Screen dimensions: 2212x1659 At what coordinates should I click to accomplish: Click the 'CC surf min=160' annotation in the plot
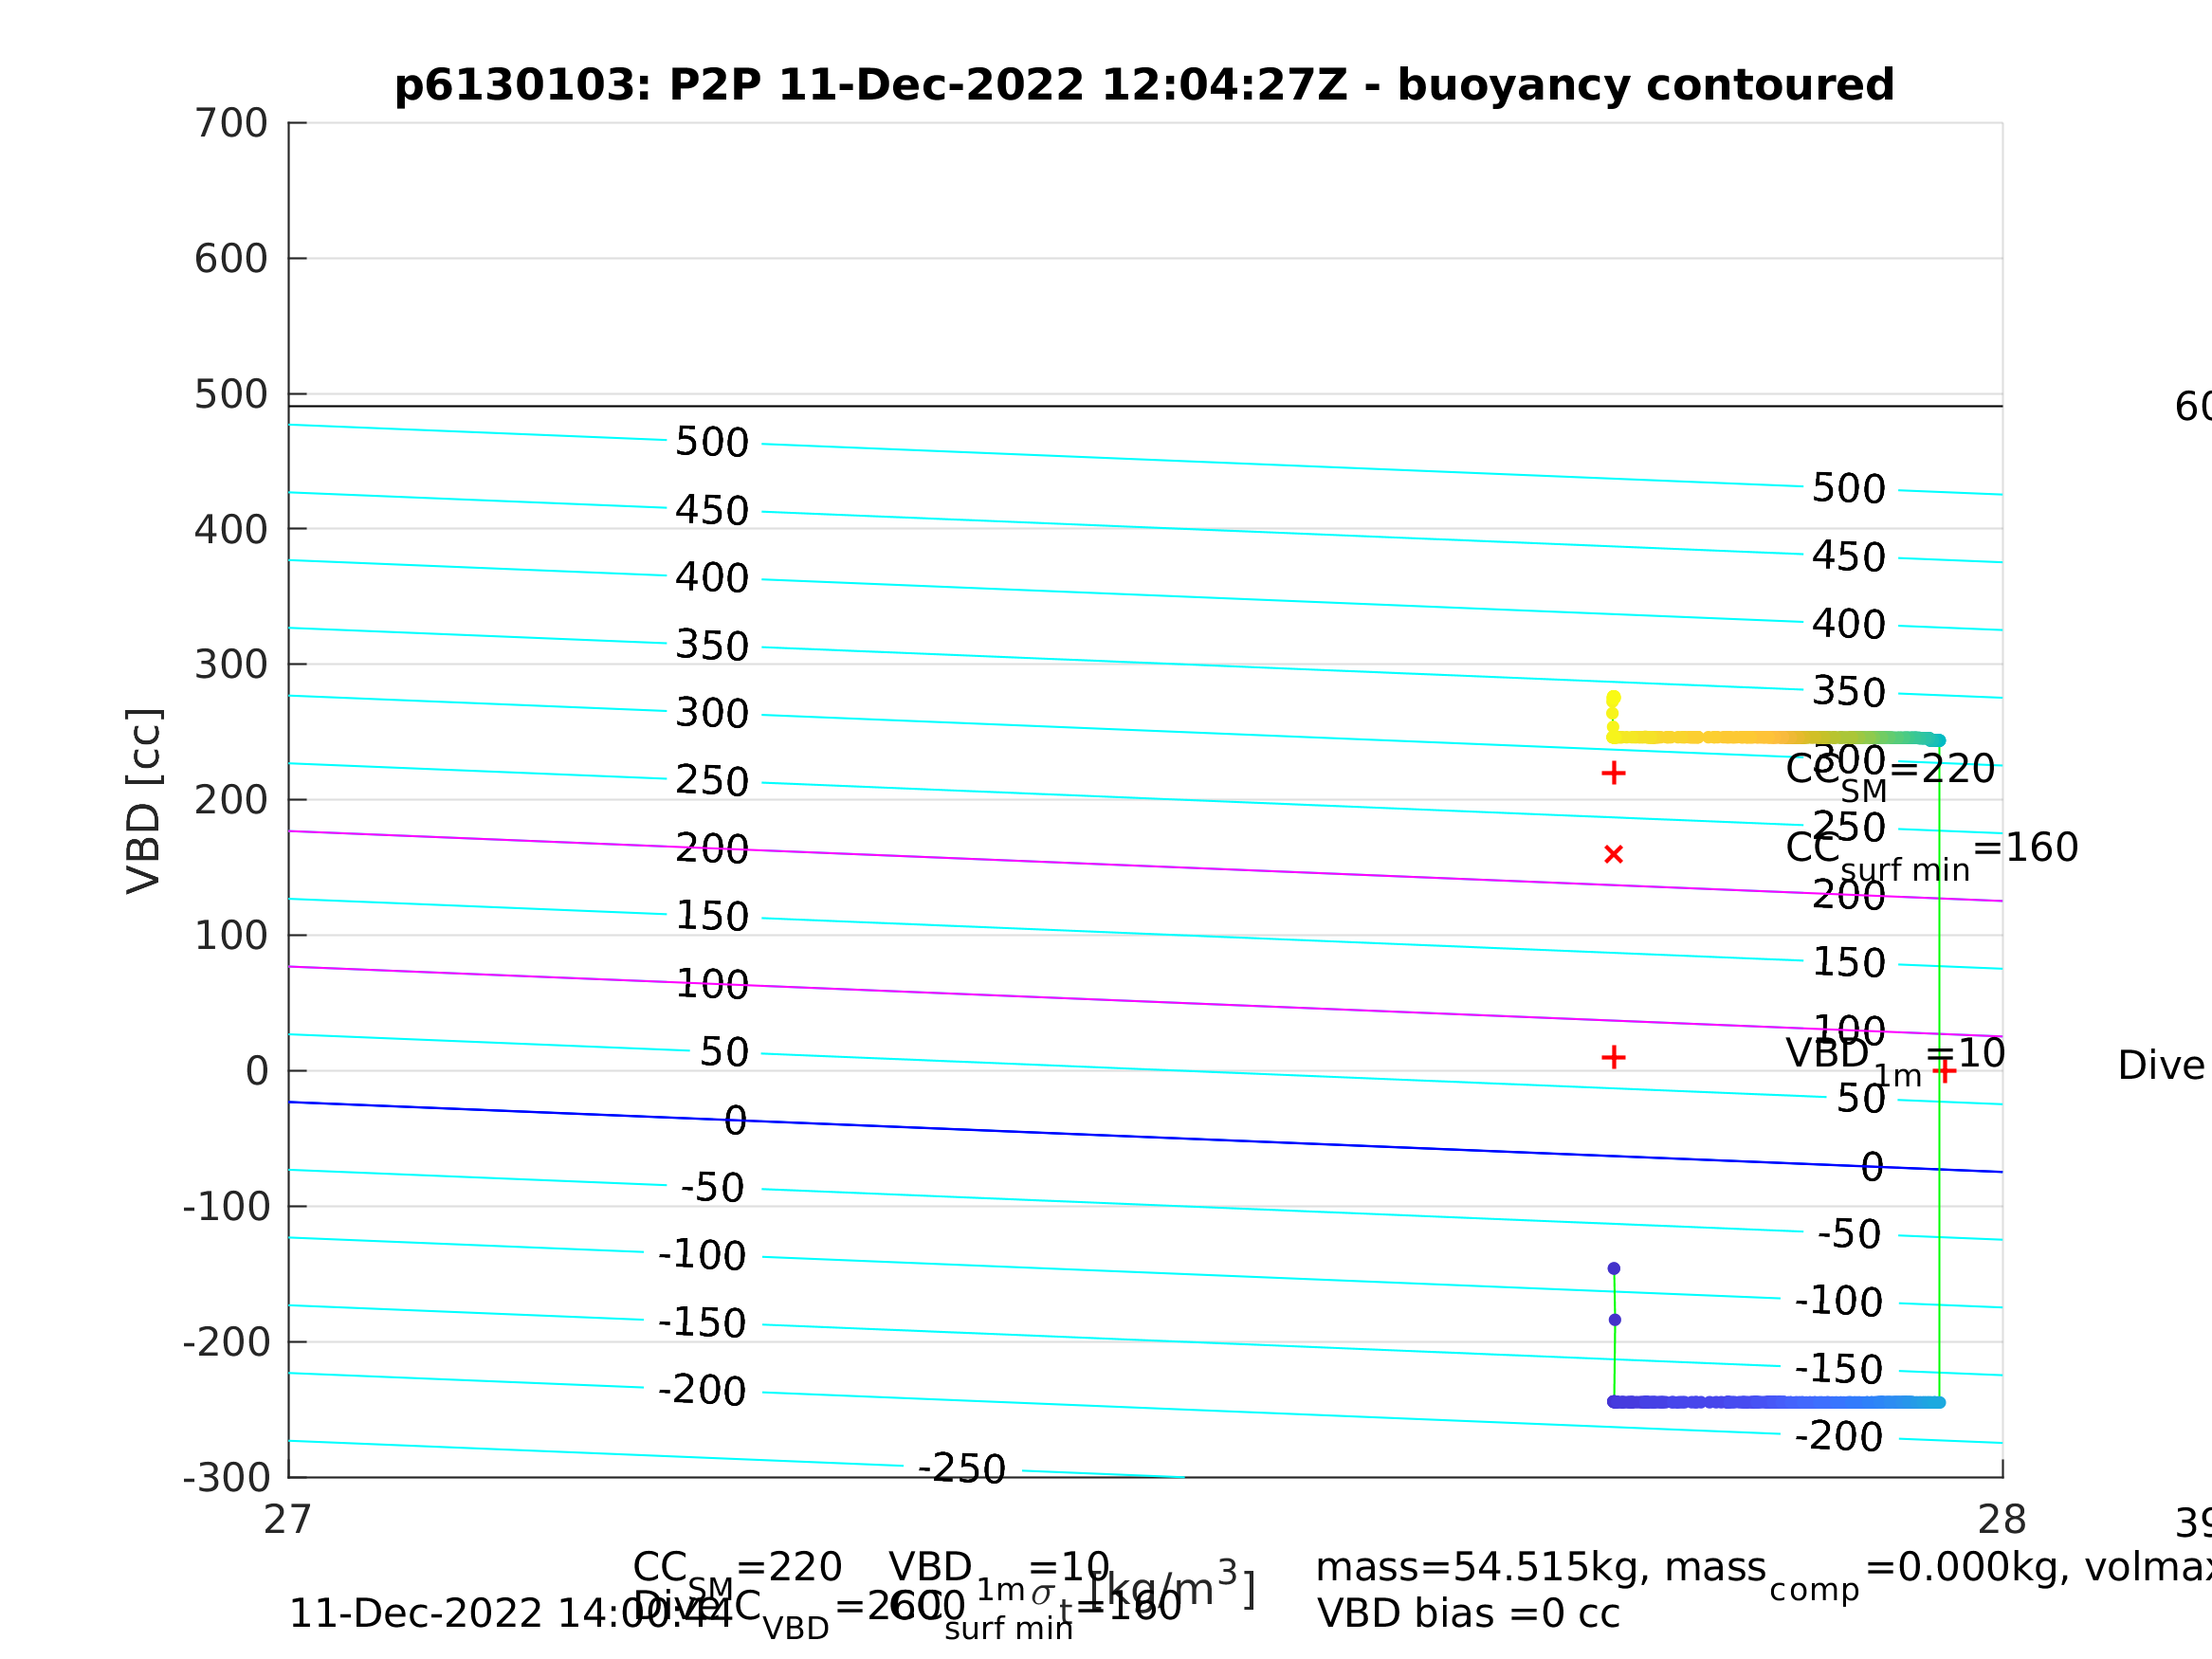click(1932, 855)
